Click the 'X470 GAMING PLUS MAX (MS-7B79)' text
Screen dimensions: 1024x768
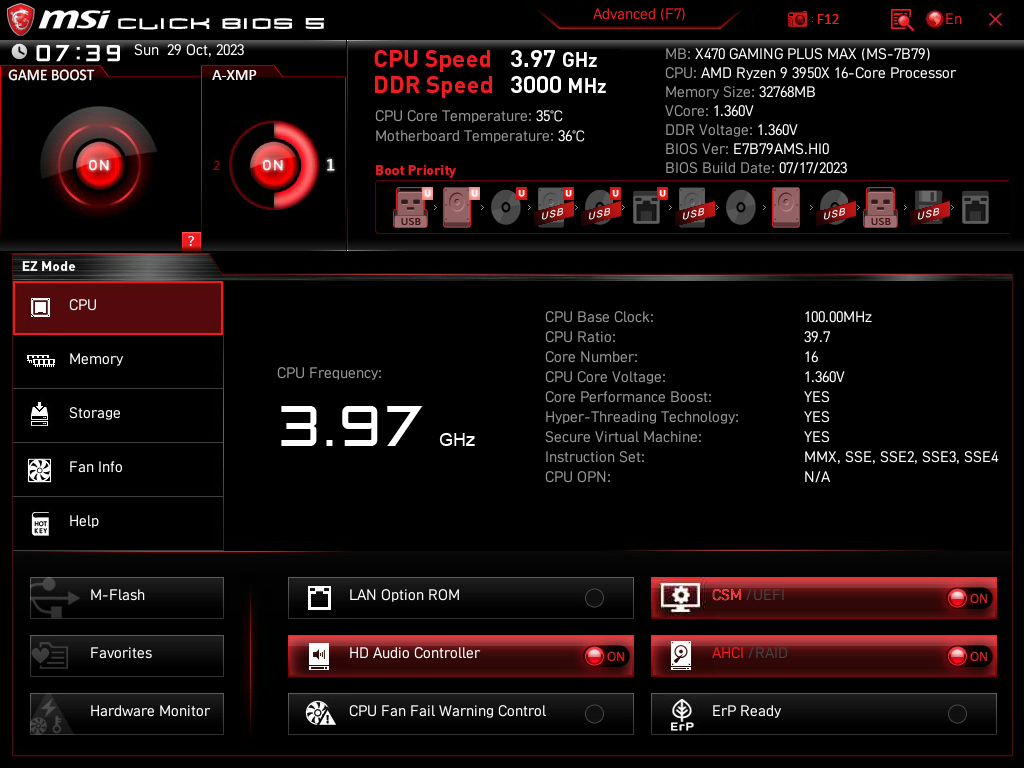[x=812, y=54]
